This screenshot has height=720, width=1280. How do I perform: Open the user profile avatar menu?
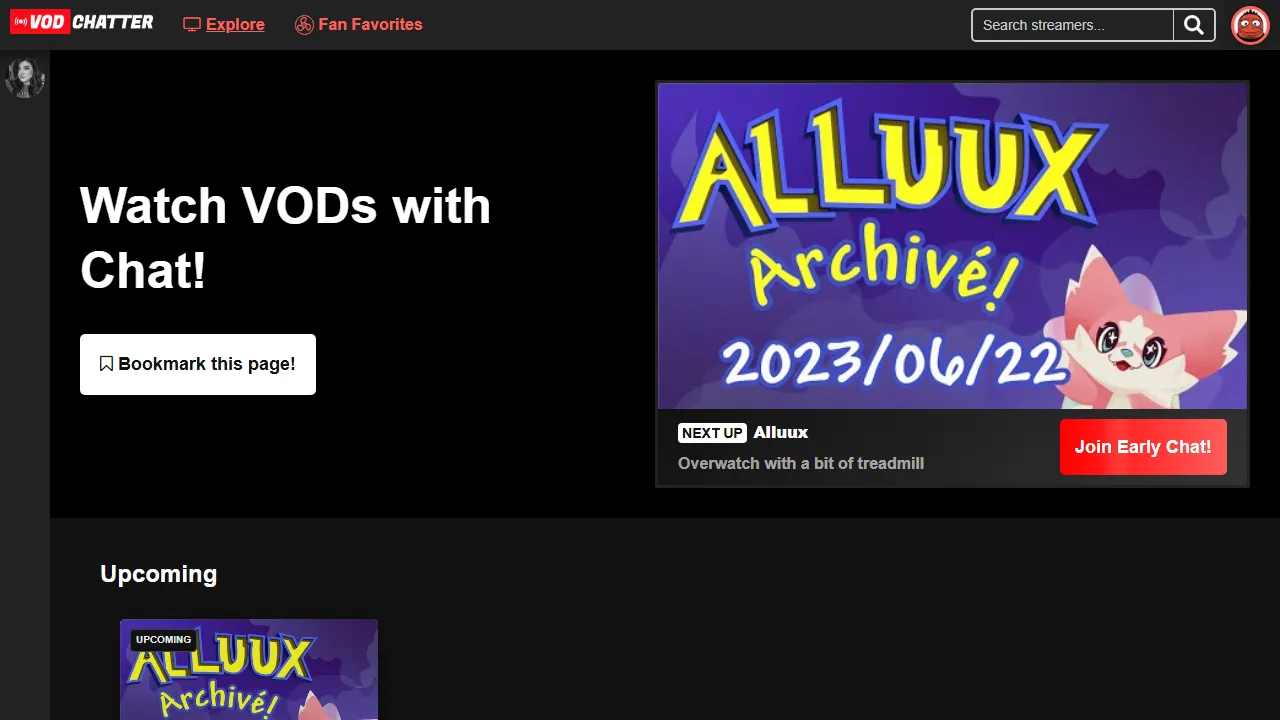point(1249,25)
